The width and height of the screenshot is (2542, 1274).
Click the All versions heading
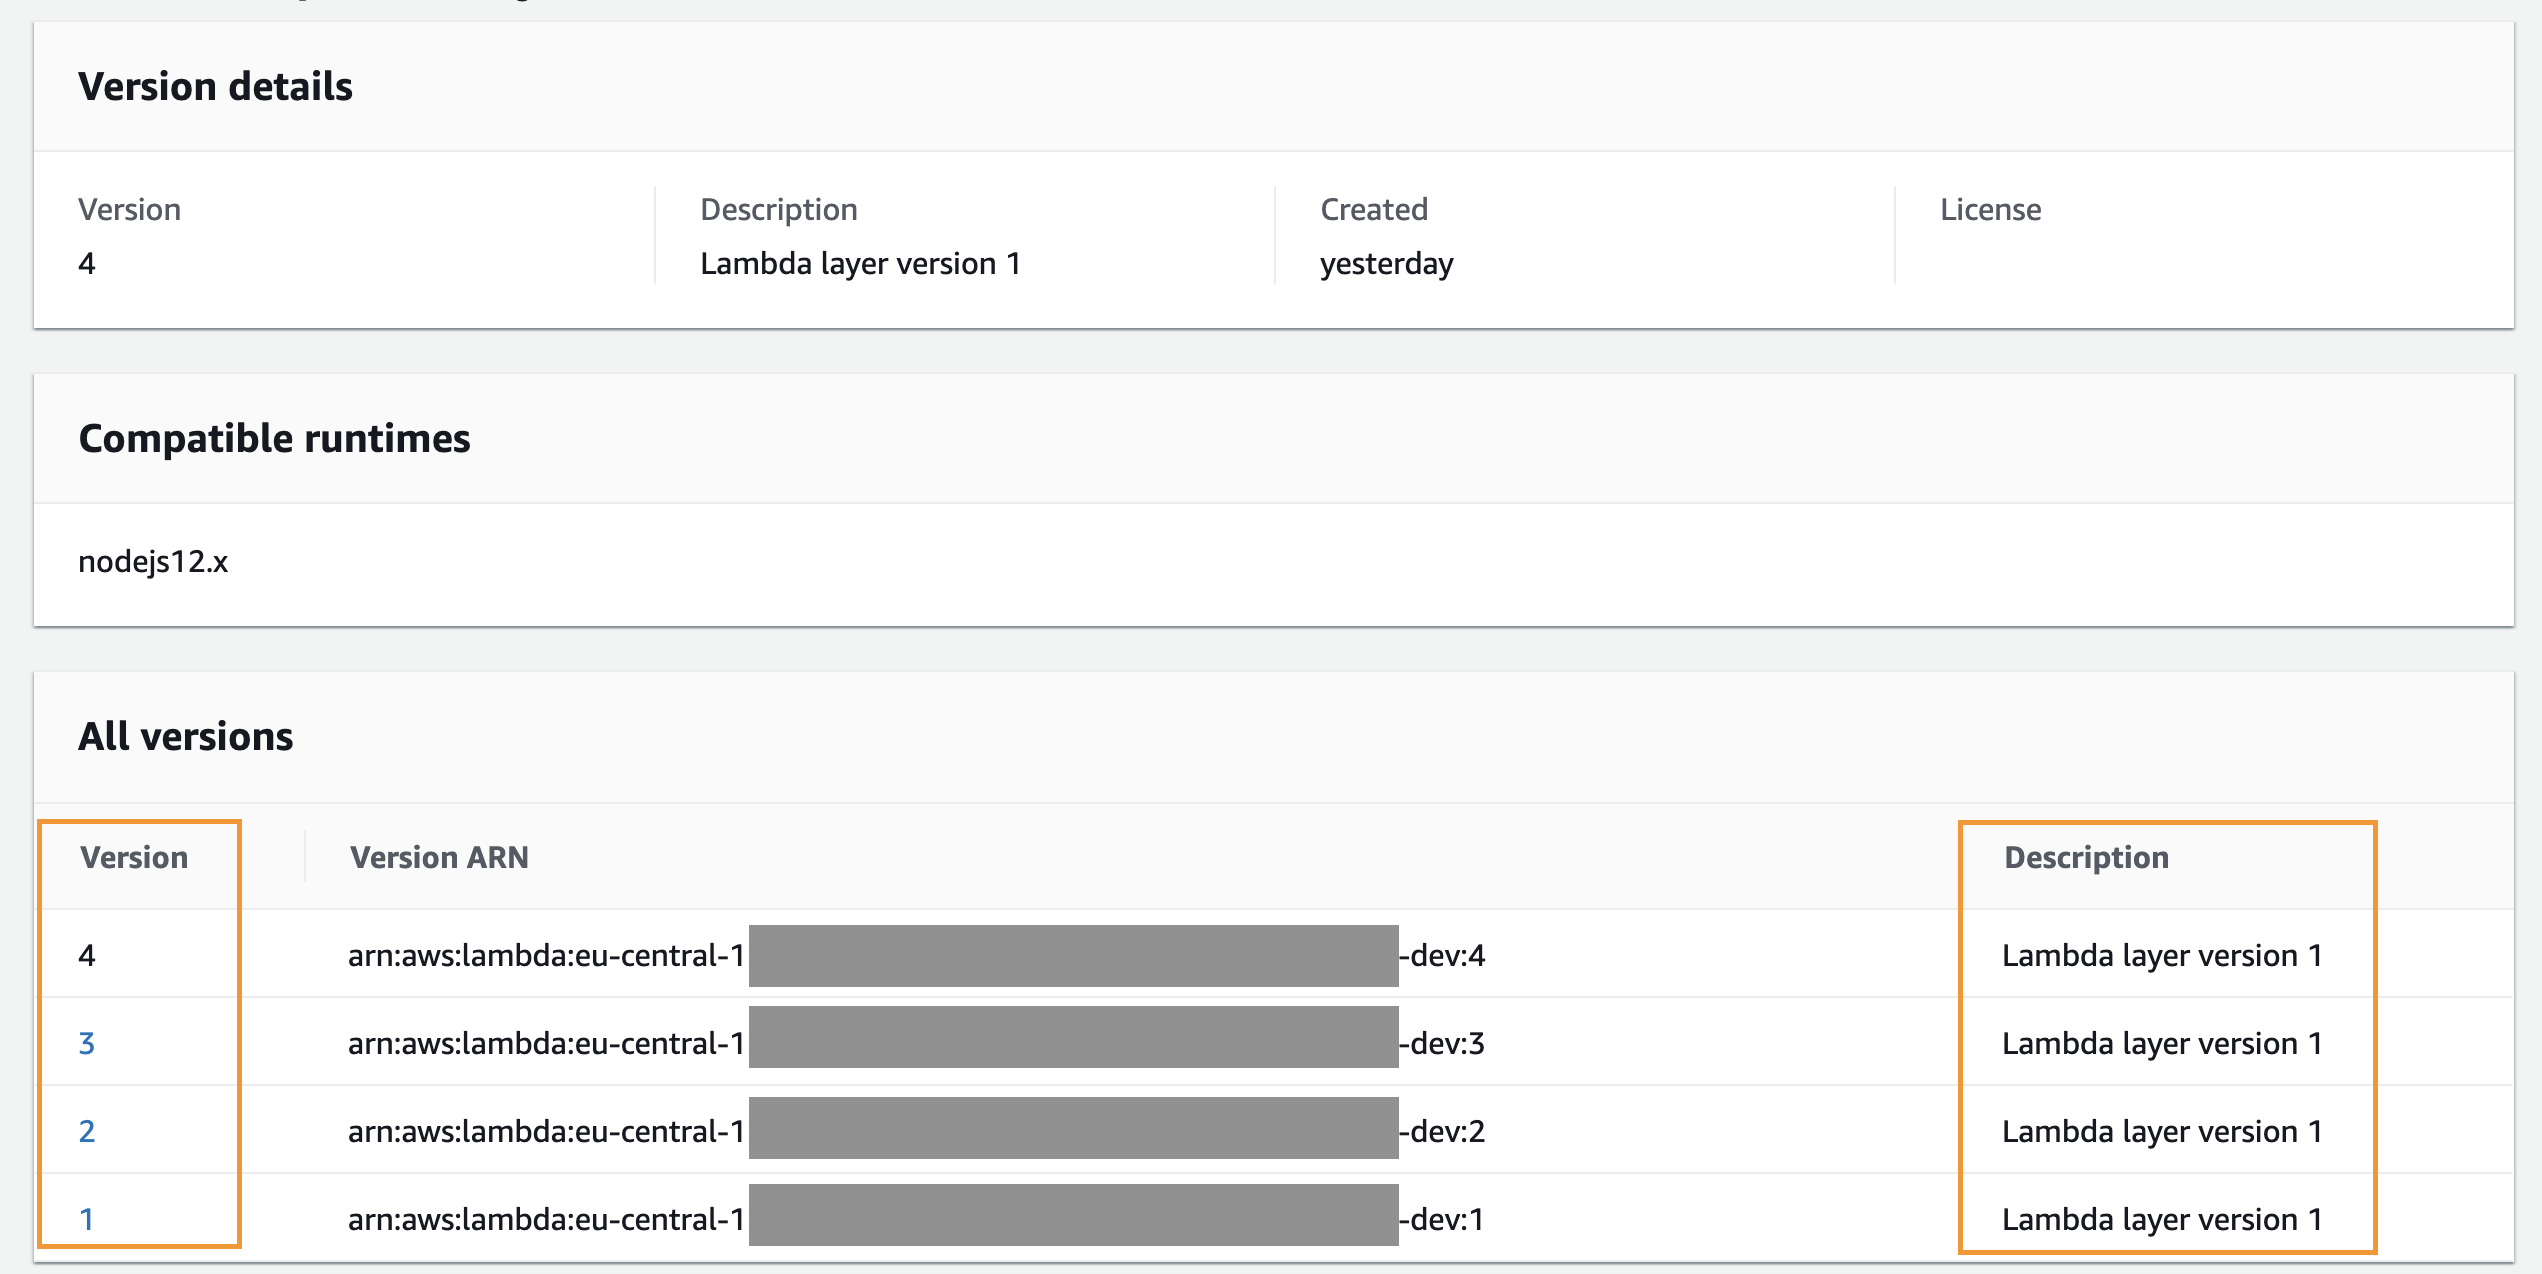tap(186, 737)
